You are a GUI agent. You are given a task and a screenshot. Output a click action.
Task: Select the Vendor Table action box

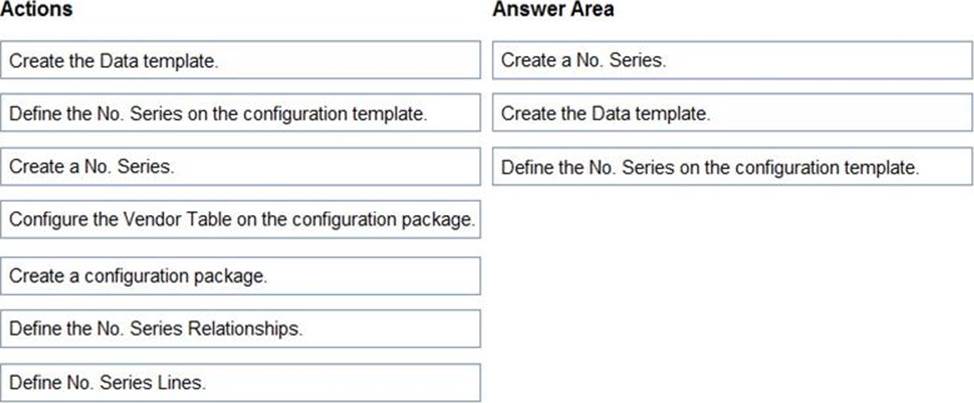[x=241, y=220]
